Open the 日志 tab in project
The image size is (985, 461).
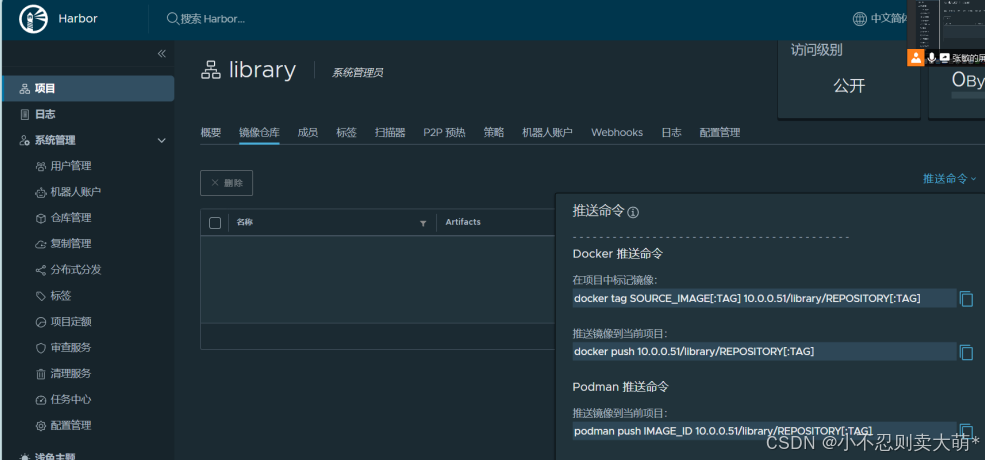point(671,133)
